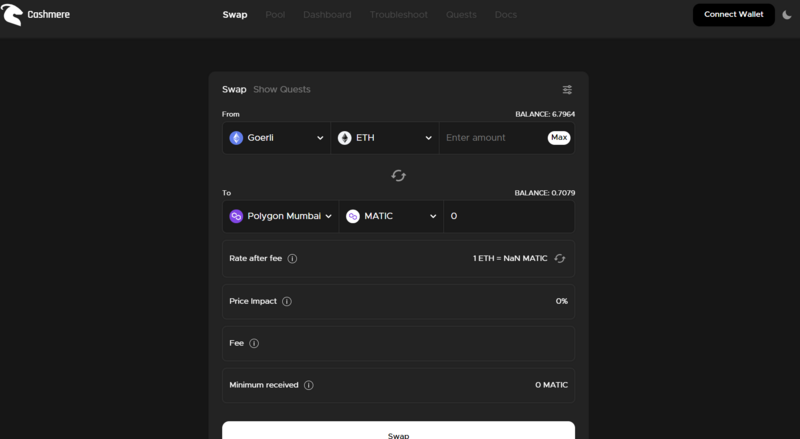
Task: Show info for Minimum received
Action: (x=309, y=385)
